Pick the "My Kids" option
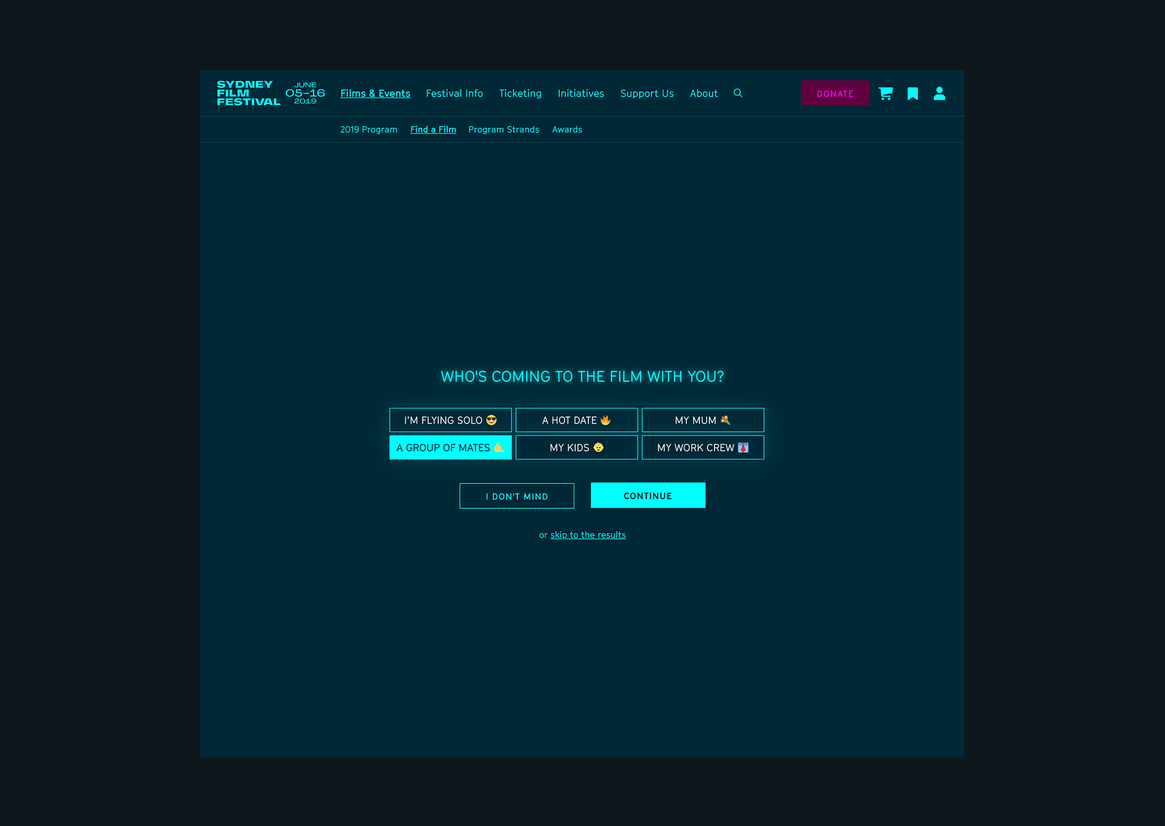Image resolution: width=1165 pixels, height=826 pixels. (x=576, y=447)
